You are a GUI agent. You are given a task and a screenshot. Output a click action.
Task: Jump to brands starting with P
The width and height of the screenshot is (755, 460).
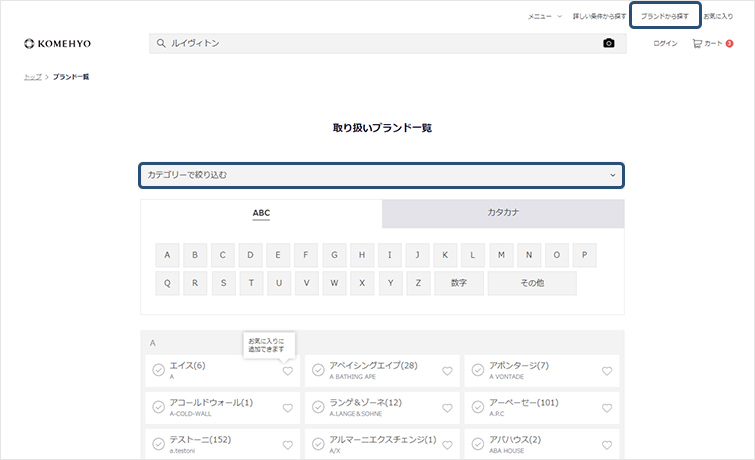point(585,255)
